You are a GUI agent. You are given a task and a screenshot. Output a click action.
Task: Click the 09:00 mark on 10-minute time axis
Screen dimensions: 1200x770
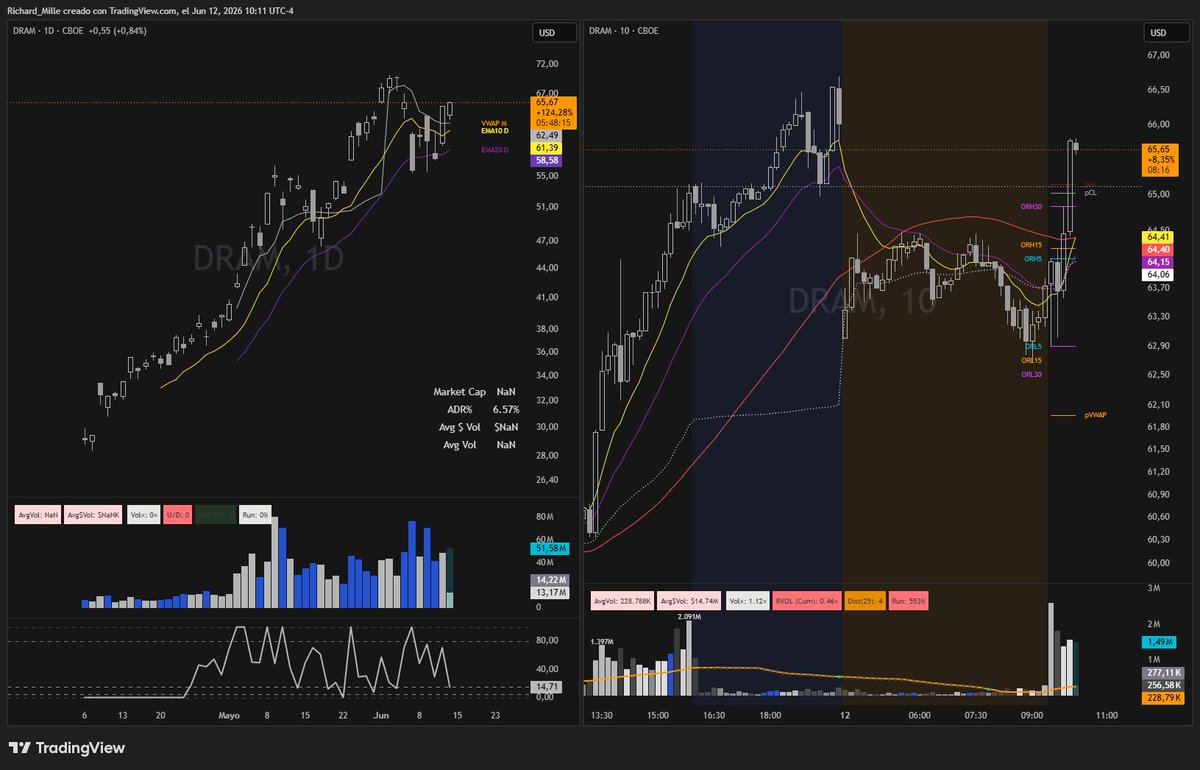1032,716
